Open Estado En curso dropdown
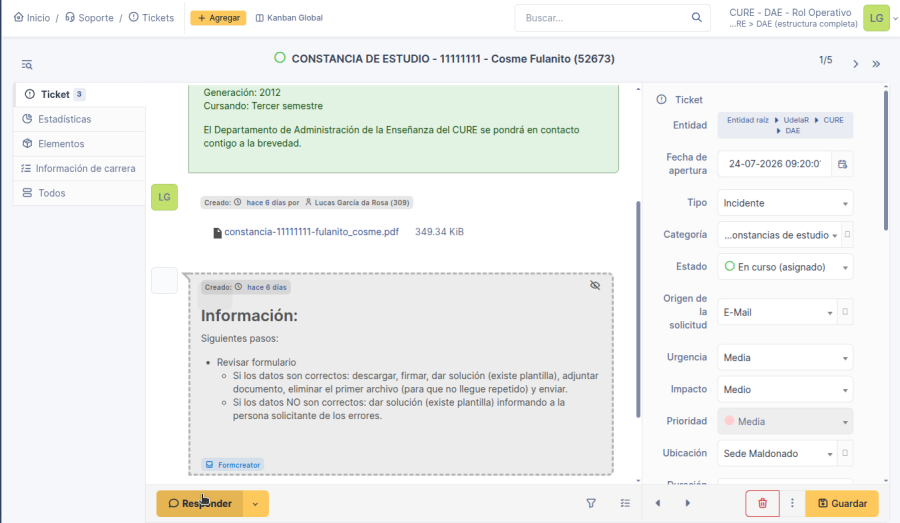The height and width of the screenshot is (523, 900). click(x=785, y=267)
